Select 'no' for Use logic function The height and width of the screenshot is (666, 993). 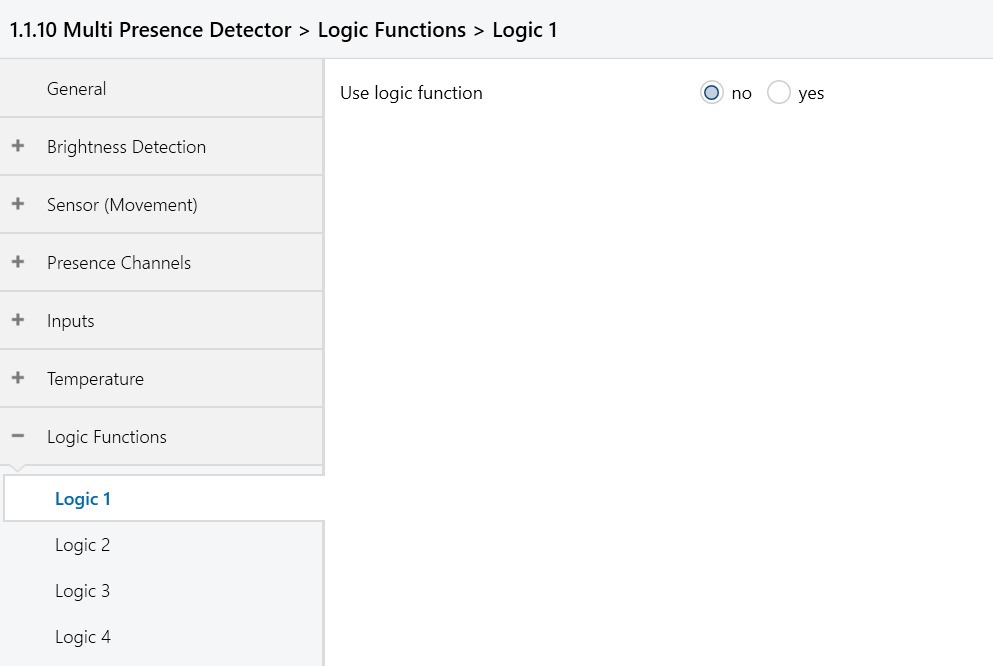(x=711, y=92)
